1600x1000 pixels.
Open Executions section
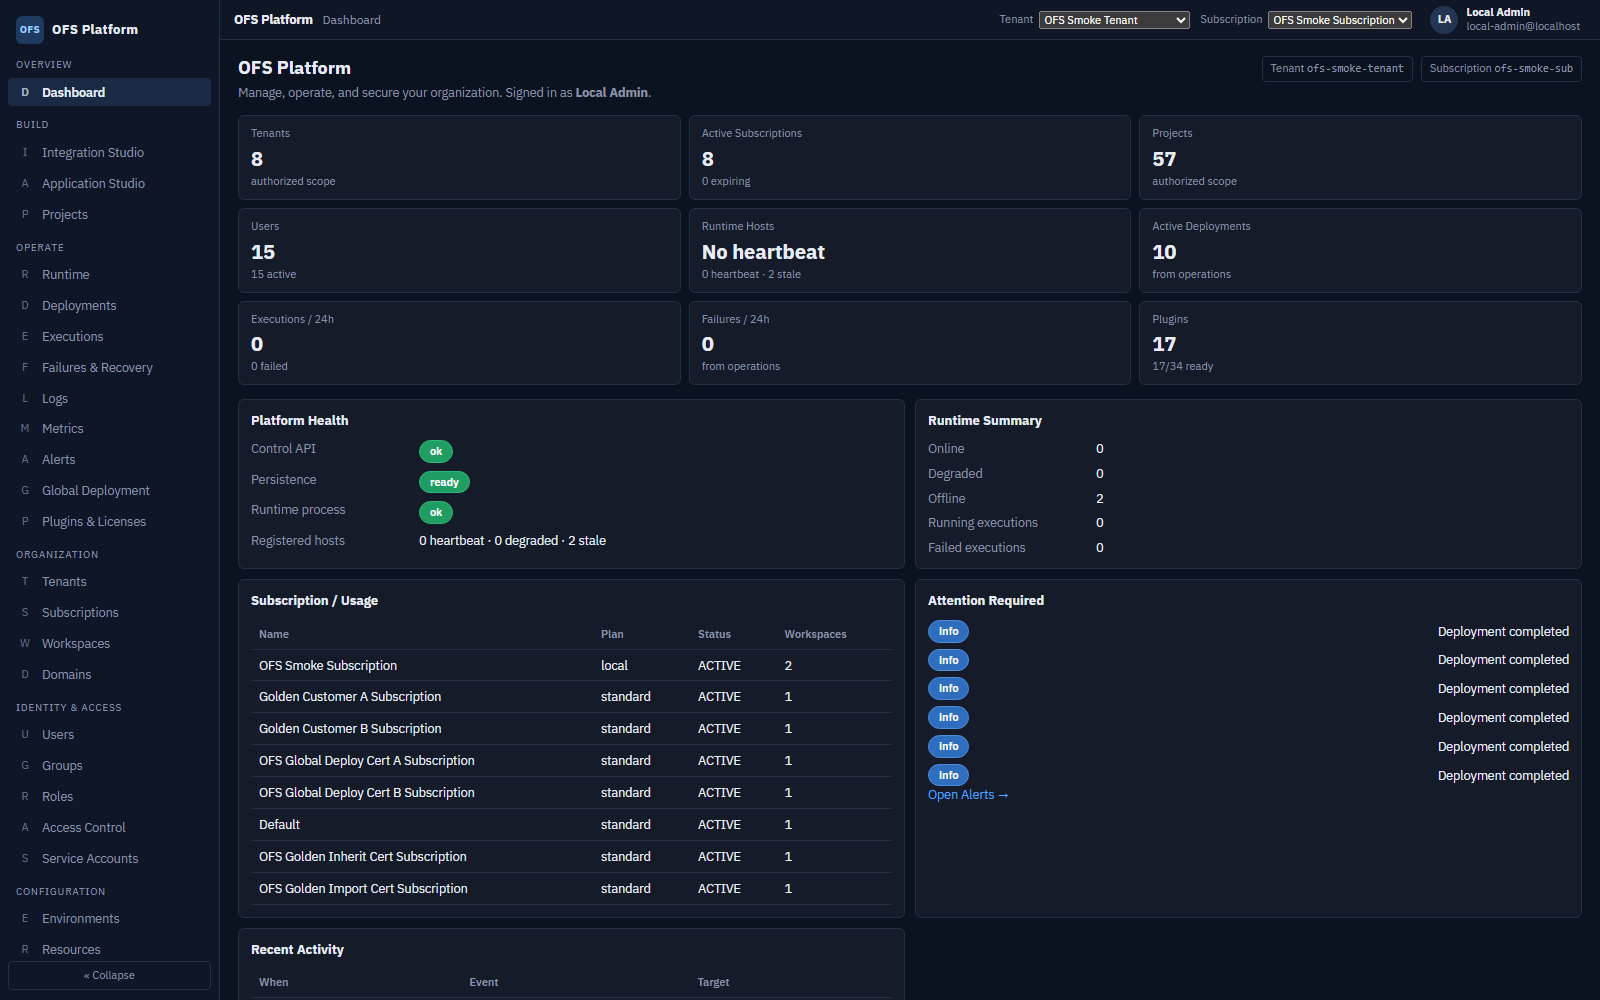coord(109,336)
